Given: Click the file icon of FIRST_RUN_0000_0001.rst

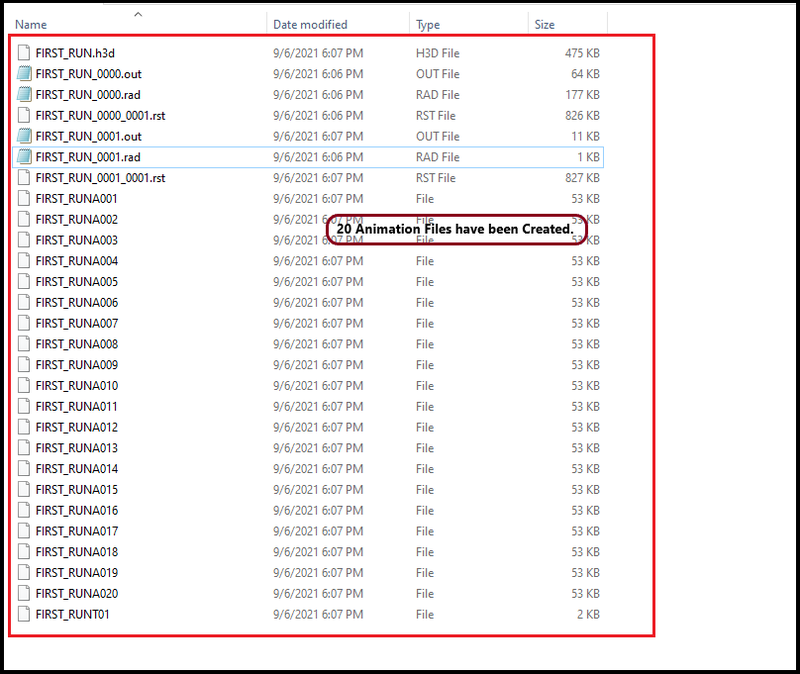Looking at the screenshot, I should (24, 116).
